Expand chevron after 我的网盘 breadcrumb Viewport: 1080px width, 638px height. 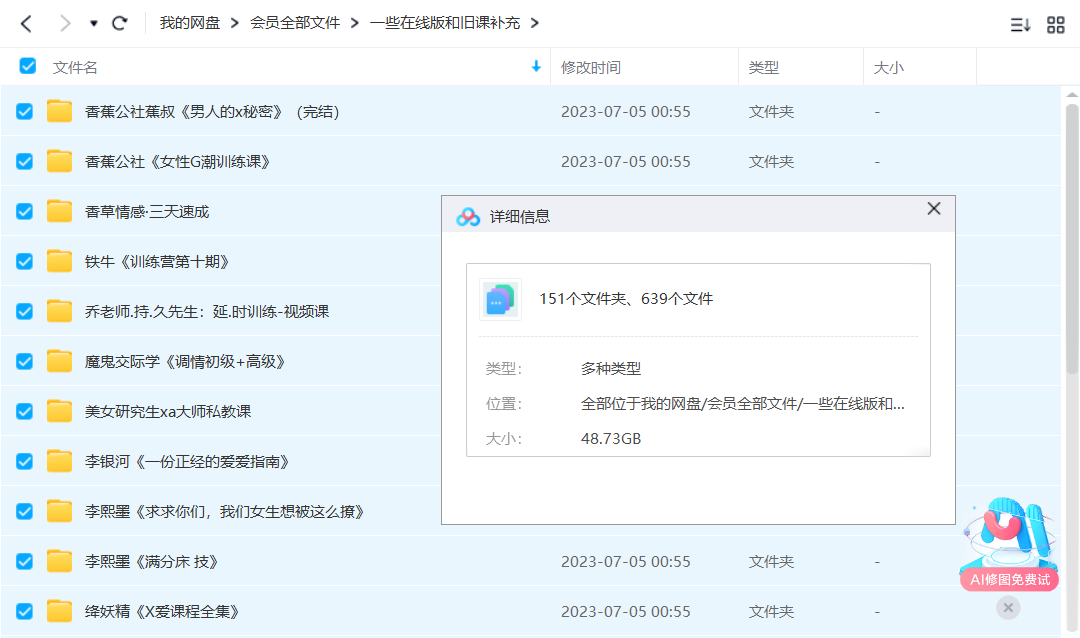pyautogui.click(x=235, y=23)
